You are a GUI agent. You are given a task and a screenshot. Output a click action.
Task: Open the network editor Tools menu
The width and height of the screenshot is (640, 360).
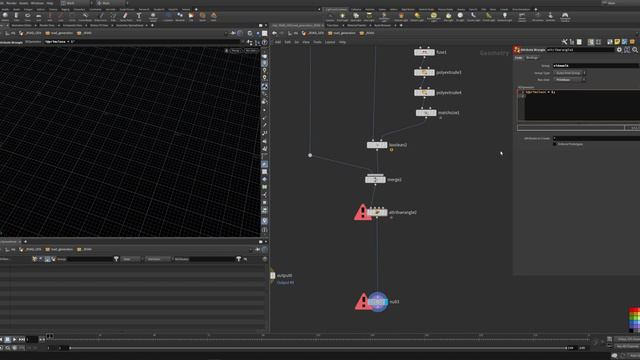317,42
